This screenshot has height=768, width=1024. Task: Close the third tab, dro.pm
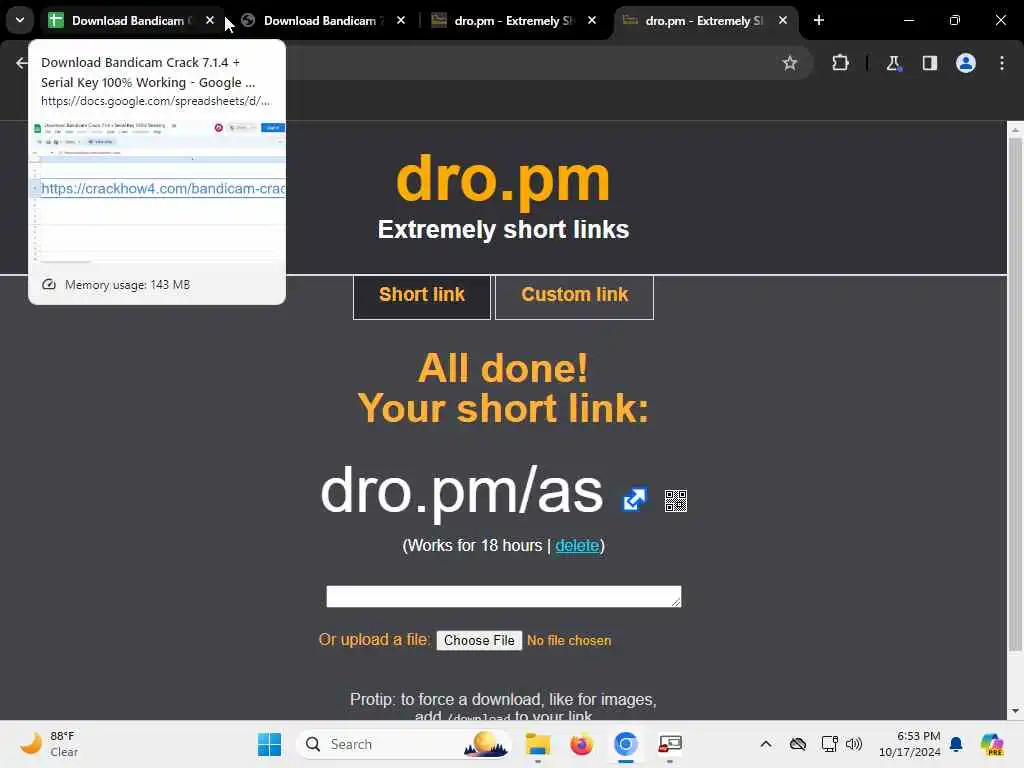[x=592, y=20]
